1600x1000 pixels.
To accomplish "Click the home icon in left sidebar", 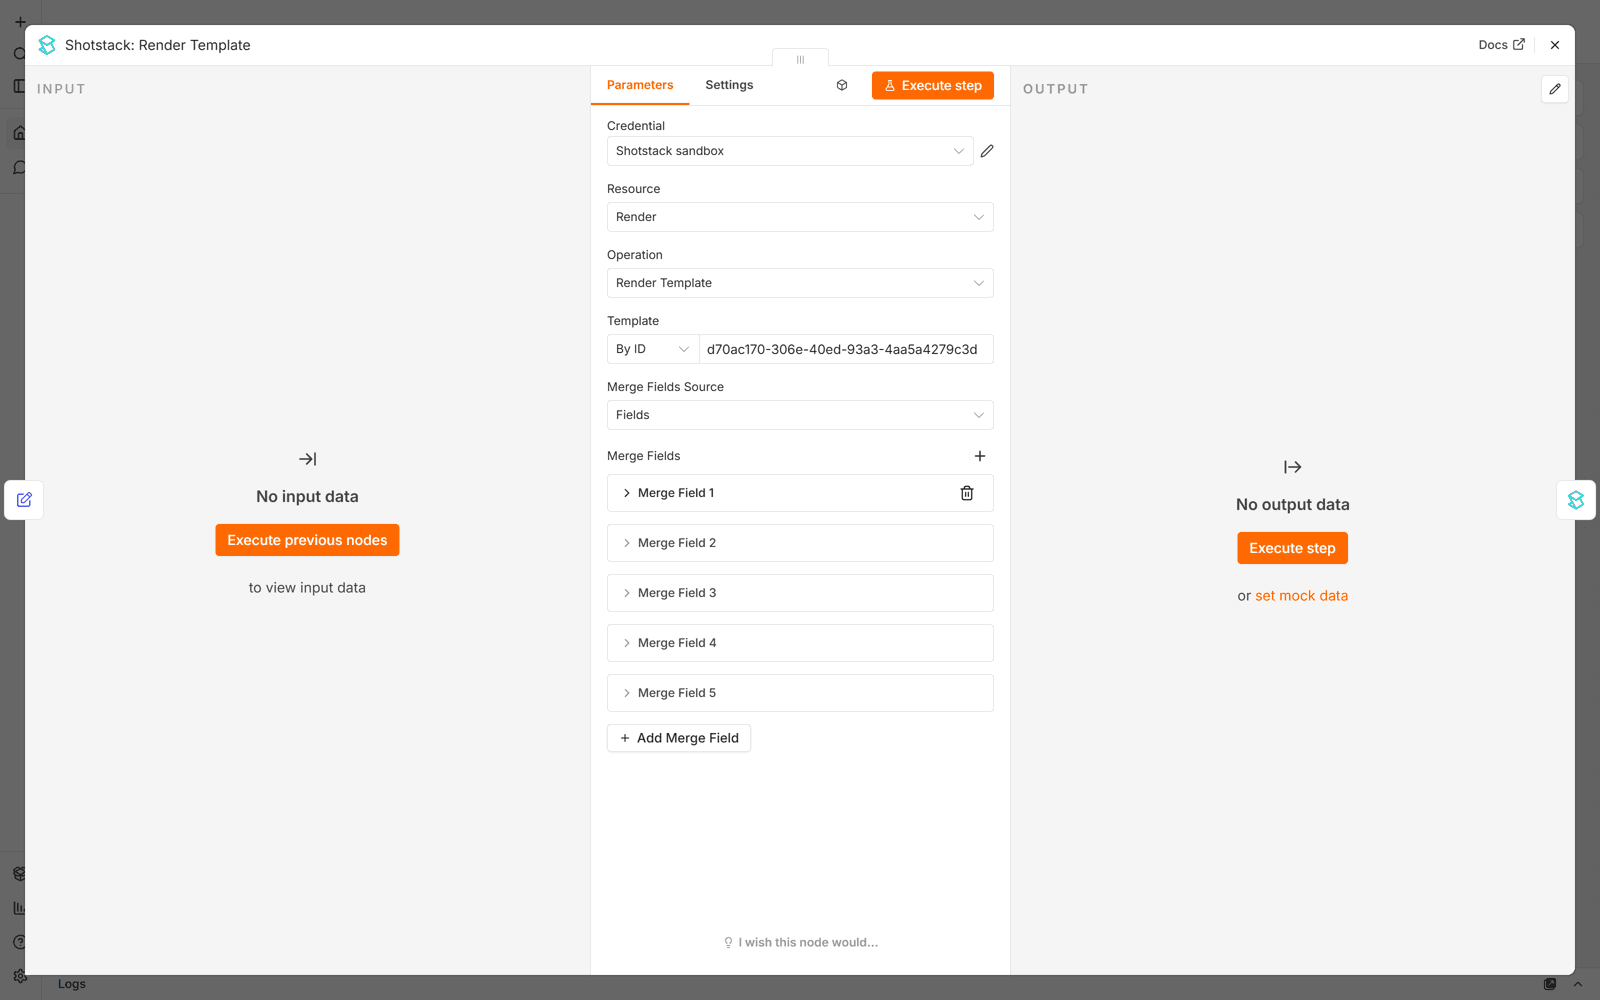I will coord(19,132).
